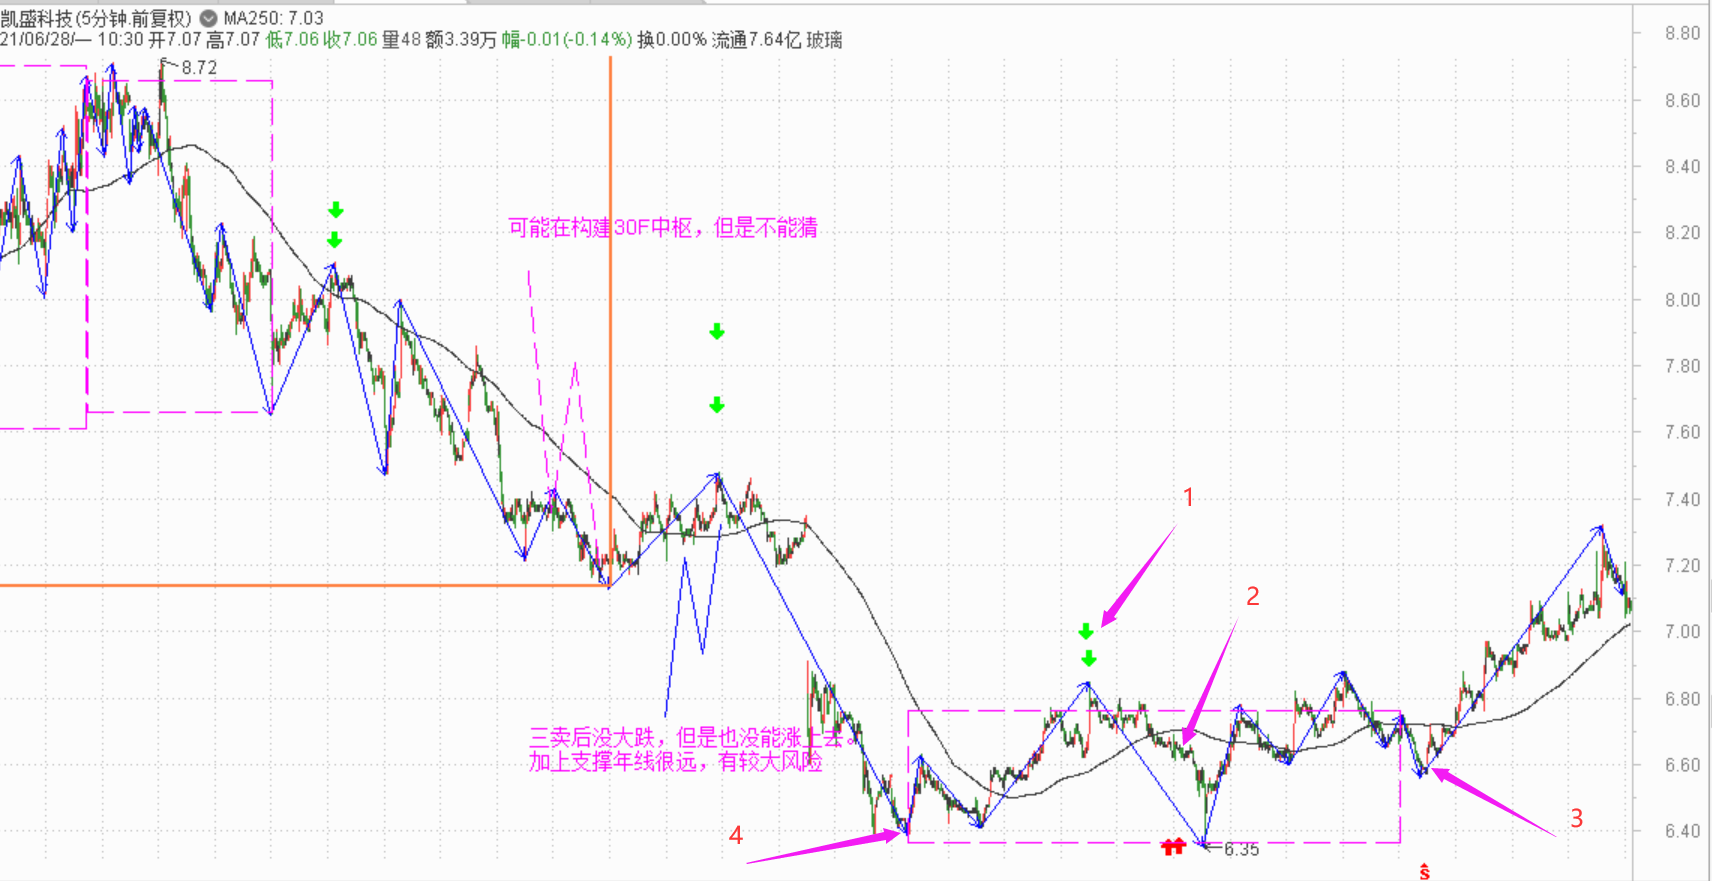This screenshot has height=881, width=1712.
Task: Select the 可能在构建30F中枢 text annotation
Action: 662,228
